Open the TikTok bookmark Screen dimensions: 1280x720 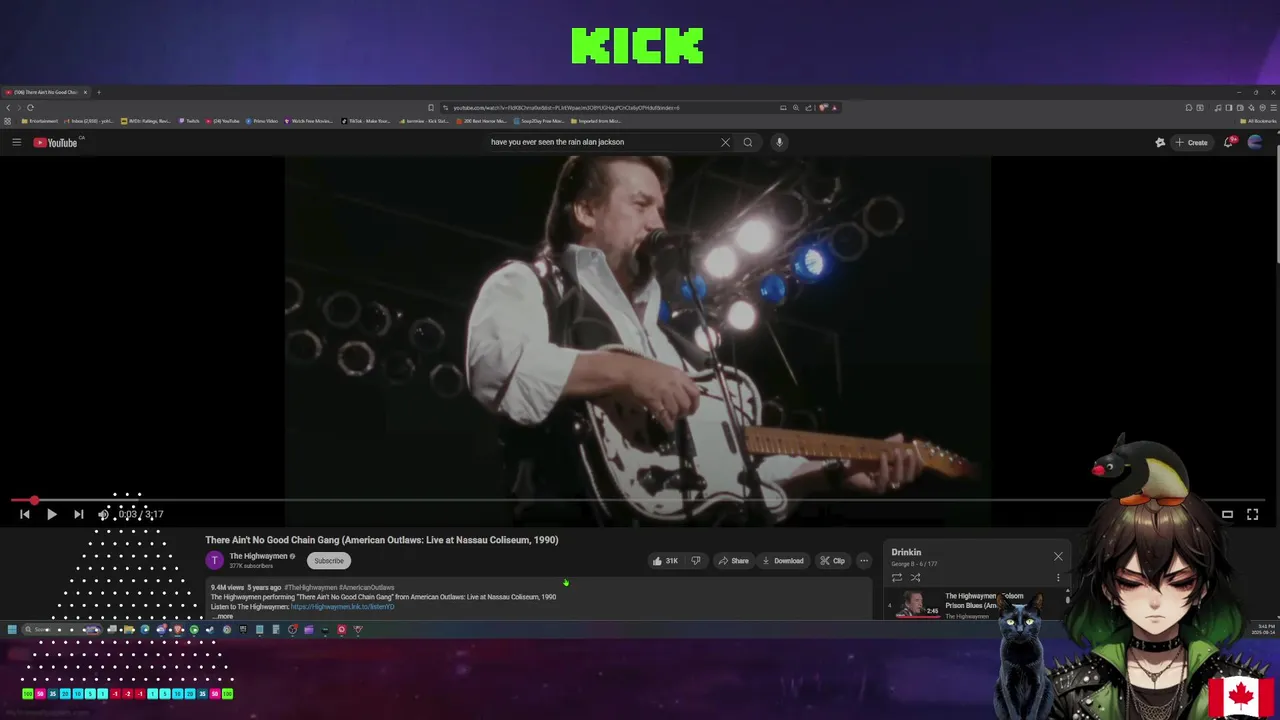click(x=365, y=121)
